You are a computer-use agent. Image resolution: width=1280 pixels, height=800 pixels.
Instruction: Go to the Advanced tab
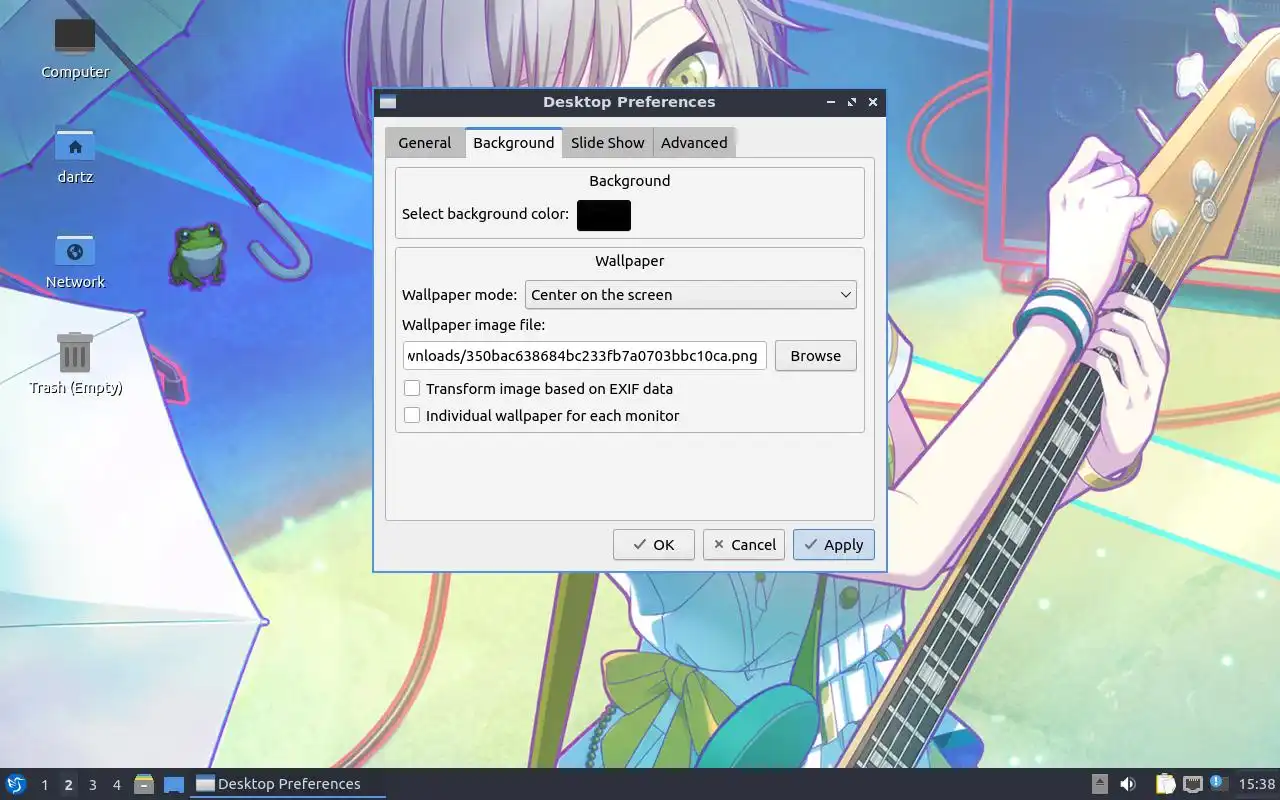(x=694, y=143)
